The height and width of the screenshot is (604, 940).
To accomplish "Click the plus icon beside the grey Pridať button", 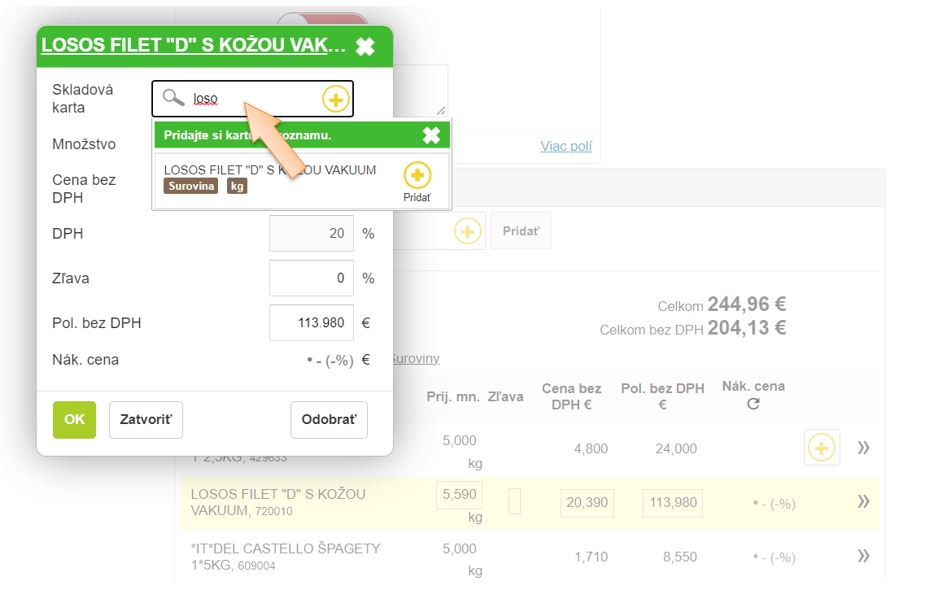I will click(467, 231).
